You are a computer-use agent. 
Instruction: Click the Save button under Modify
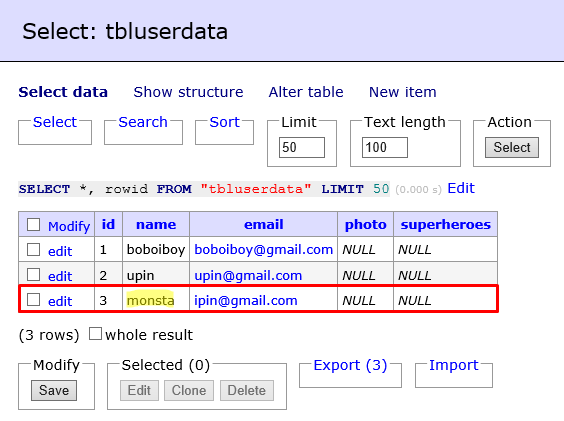[x=54, y=390]
